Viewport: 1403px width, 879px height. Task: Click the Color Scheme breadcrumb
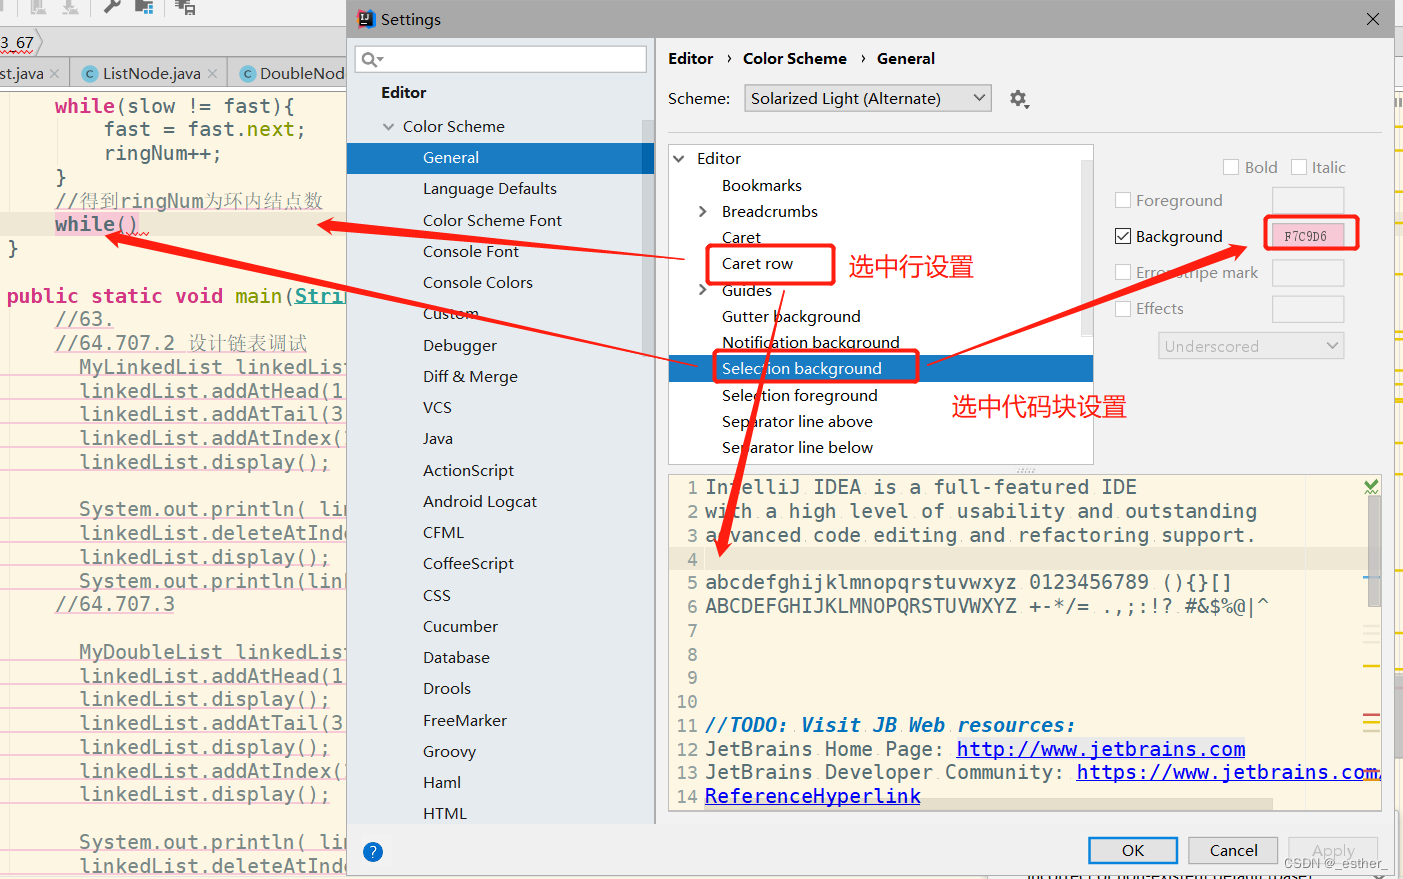[x=795, y=59]
